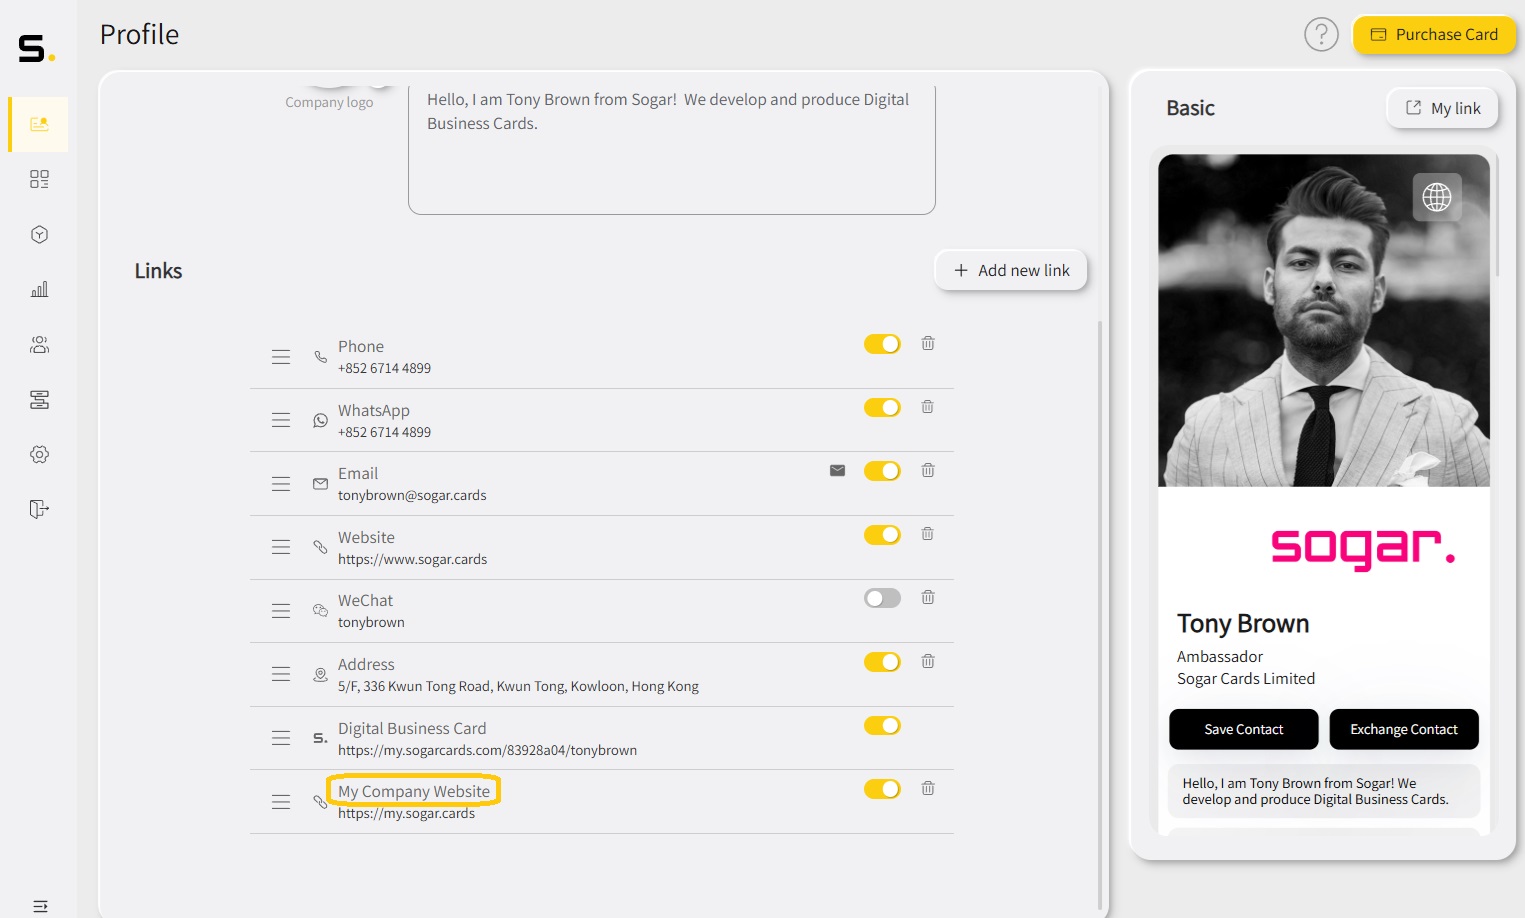
Task: Click the bio text area
Action: 672,148
